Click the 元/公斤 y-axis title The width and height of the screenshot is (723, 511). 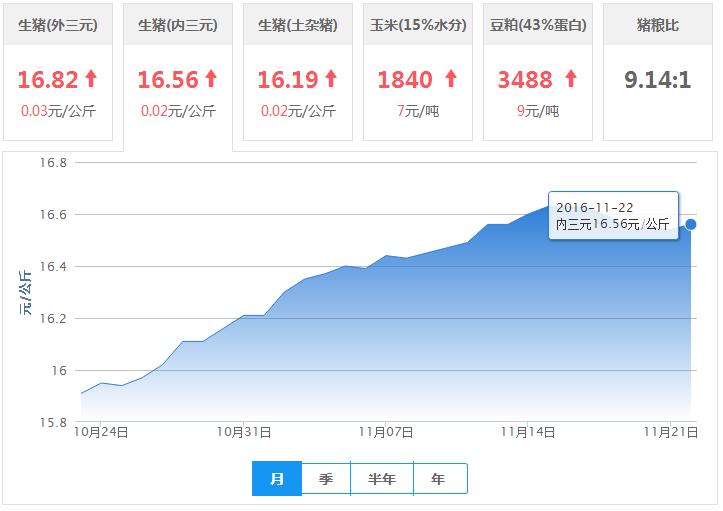25,293
